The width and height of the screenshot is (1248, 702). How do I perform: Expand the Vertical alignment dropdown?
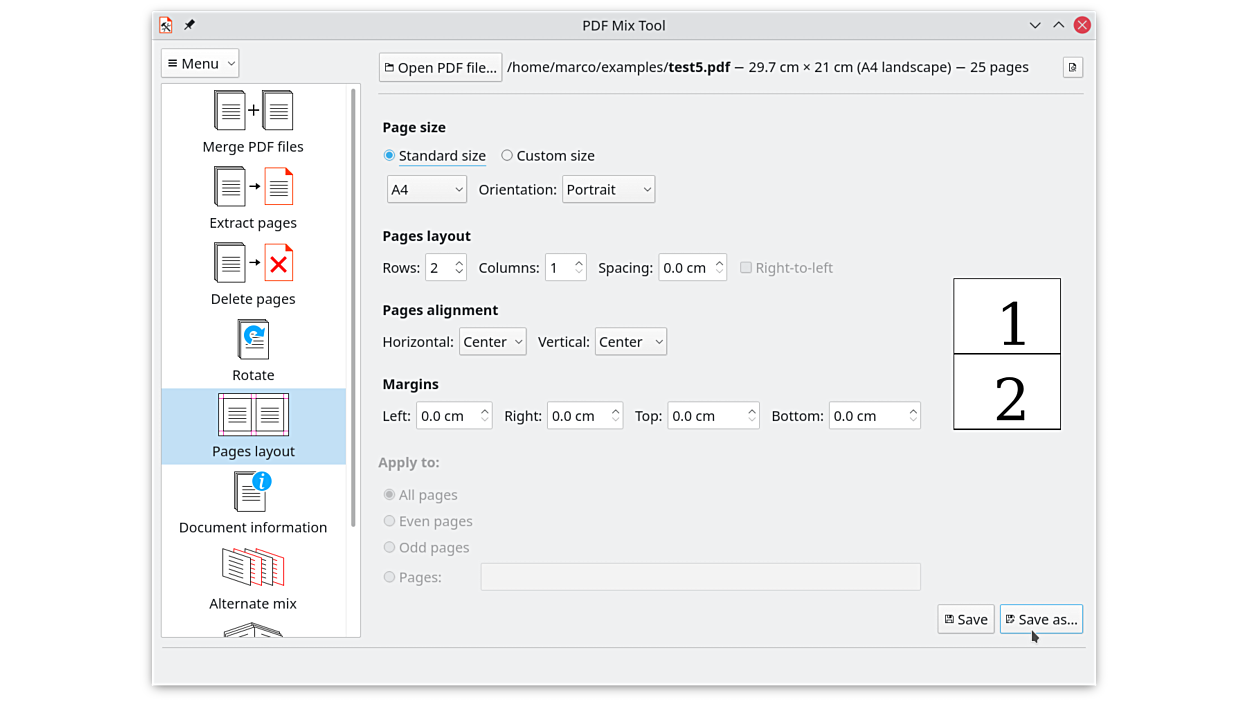coord(630,342)
